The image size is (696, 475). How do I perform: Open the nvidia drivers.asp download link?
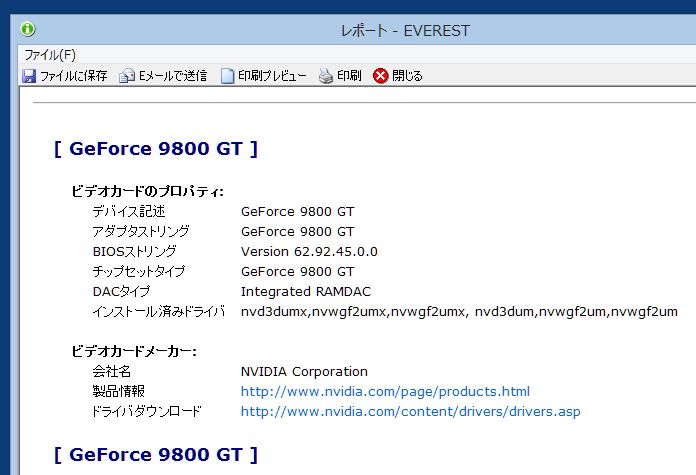pos(411,412)
